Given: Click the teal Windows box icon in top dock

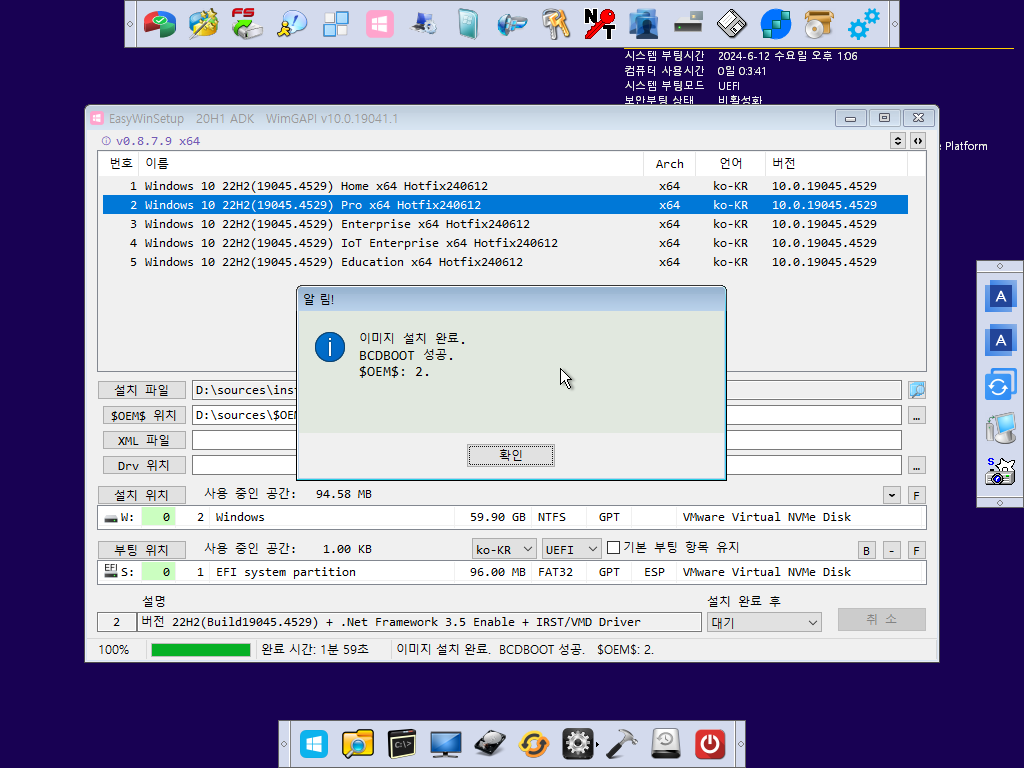Looking at the screenshot, I should 468,24.
